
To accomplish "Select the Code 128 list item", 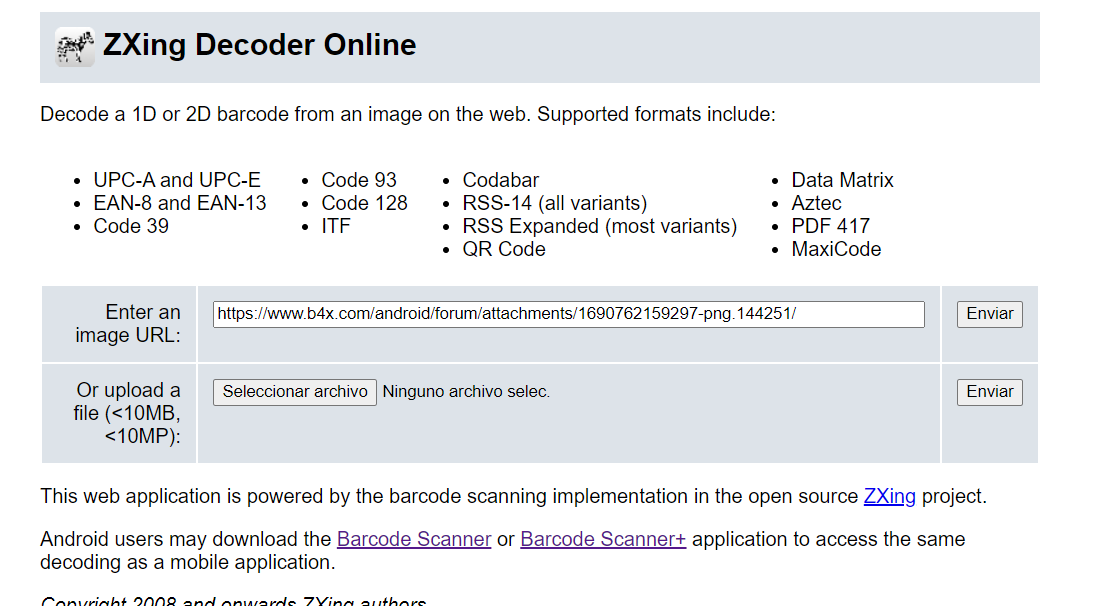I will coord(364,204).
